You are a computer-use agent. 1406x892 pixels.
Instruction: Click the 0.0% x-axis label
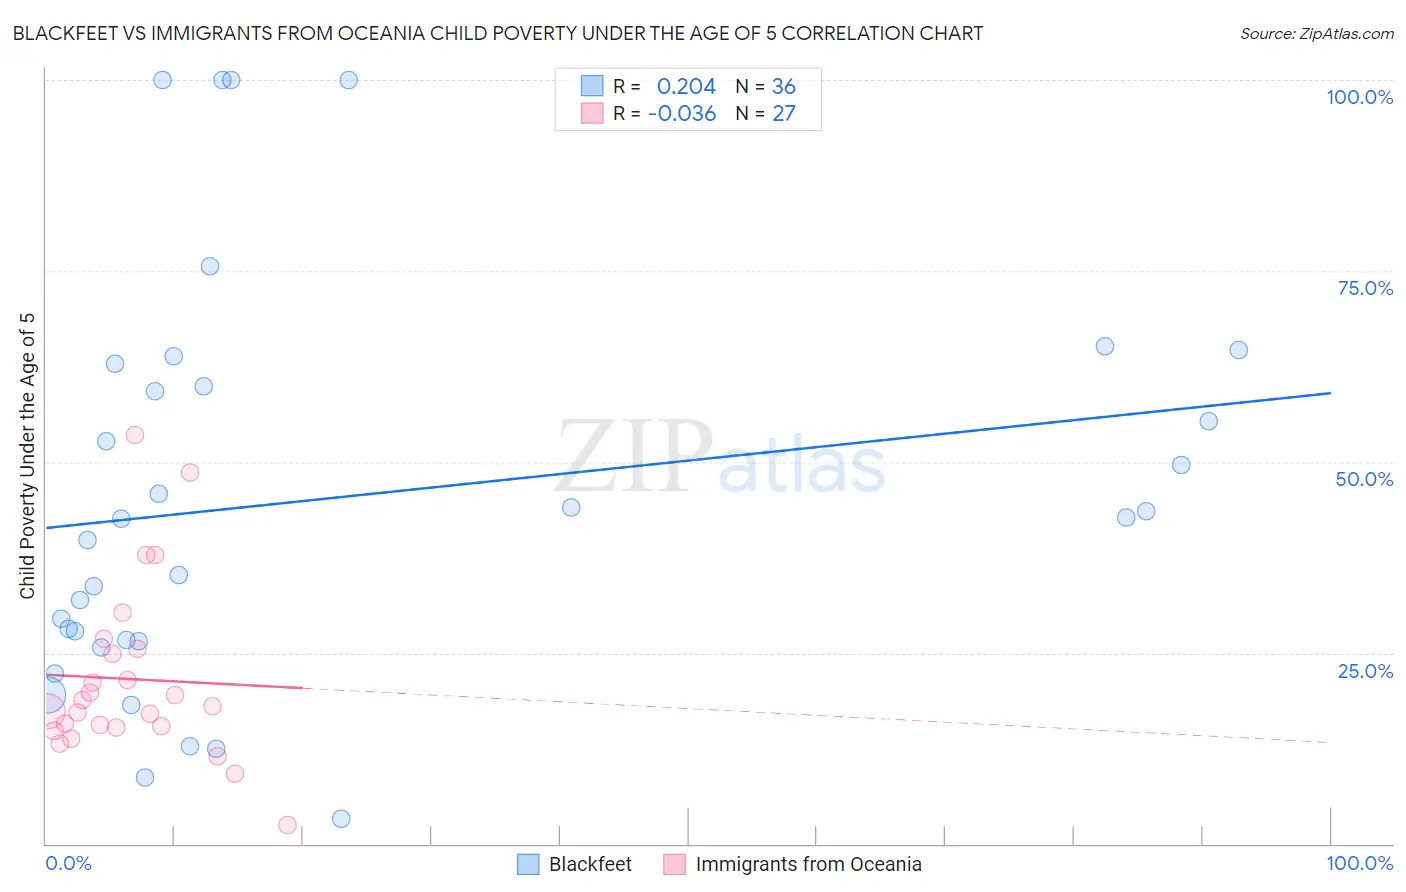click(68, 863)
